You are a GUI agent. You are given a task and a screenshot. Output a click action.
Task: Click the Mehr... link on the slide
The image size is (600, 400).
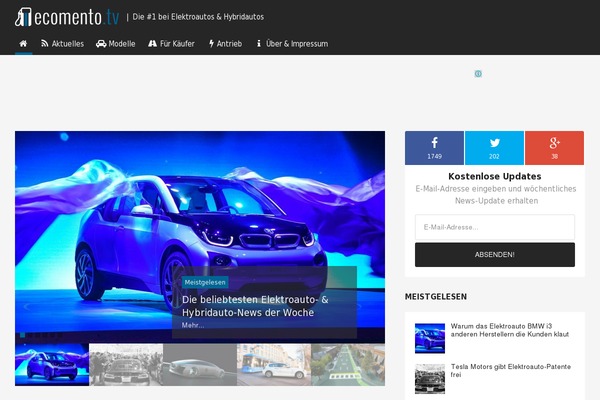click(x=193, y=325)
